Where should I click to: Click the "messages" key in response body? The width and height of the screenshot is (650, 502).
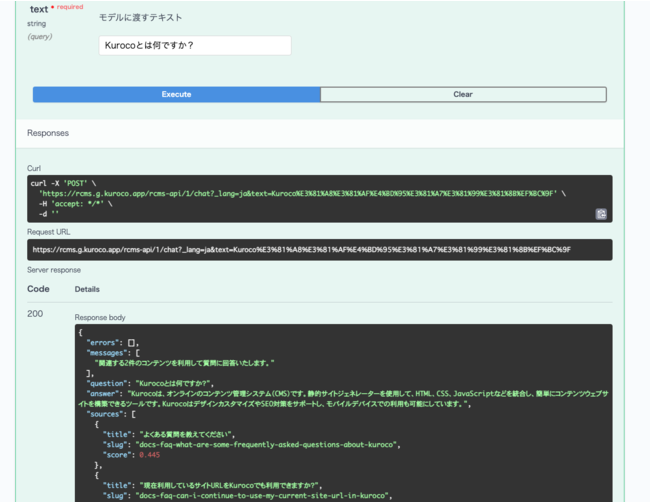click(x=110, y=353)
